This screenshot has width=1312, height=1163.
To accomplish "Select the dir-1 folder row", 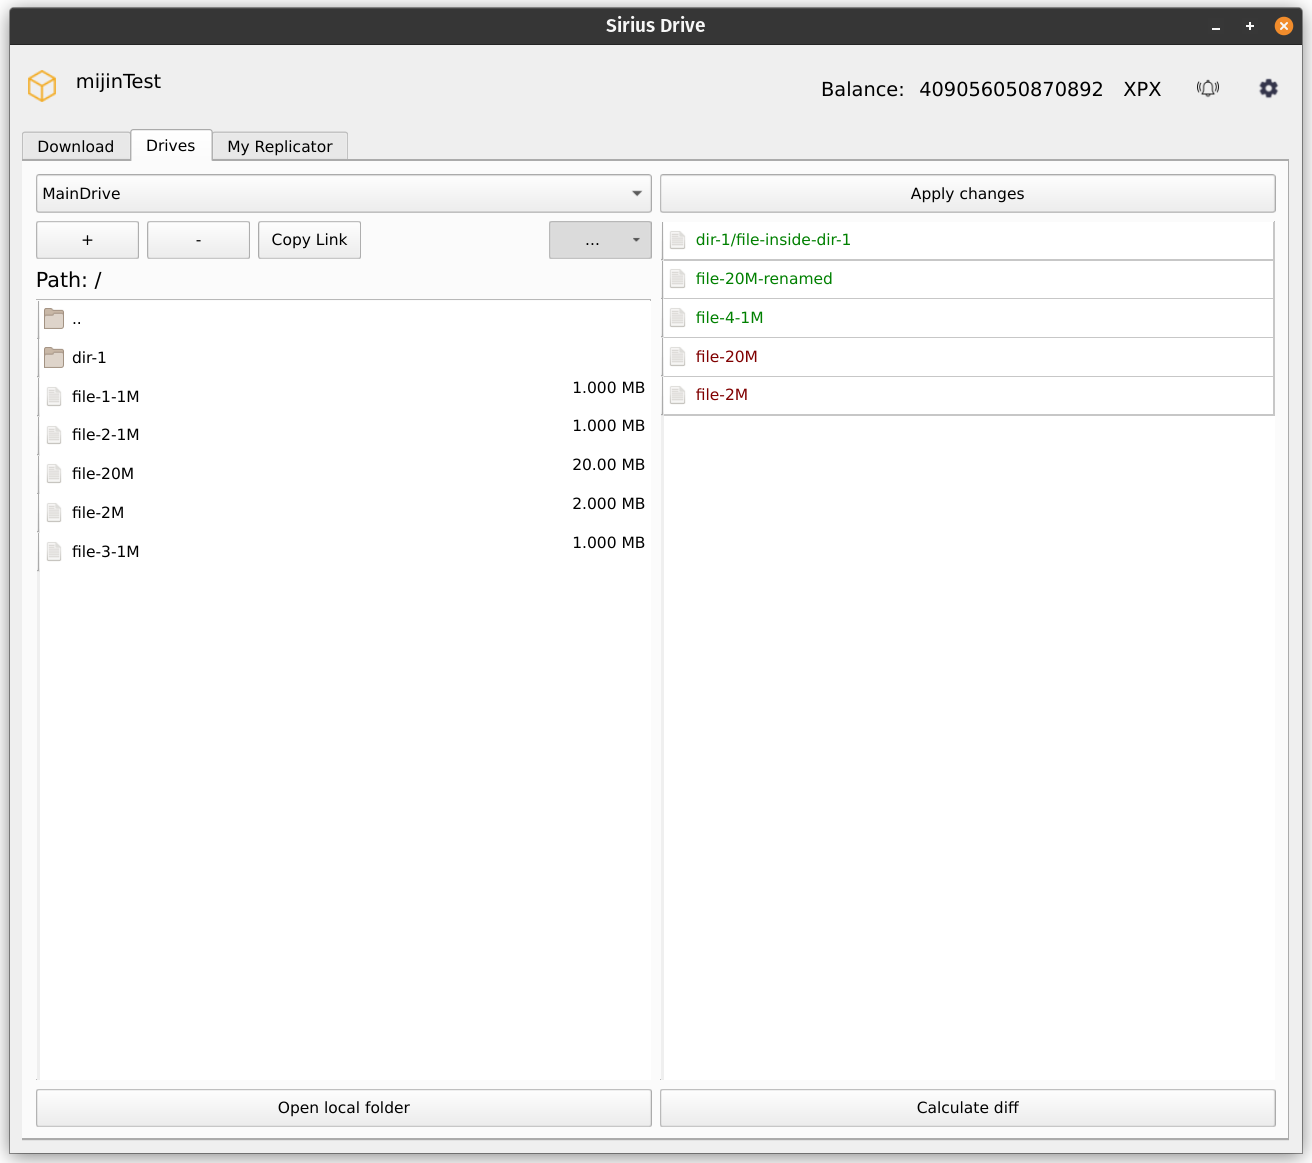I will [344, 357].
